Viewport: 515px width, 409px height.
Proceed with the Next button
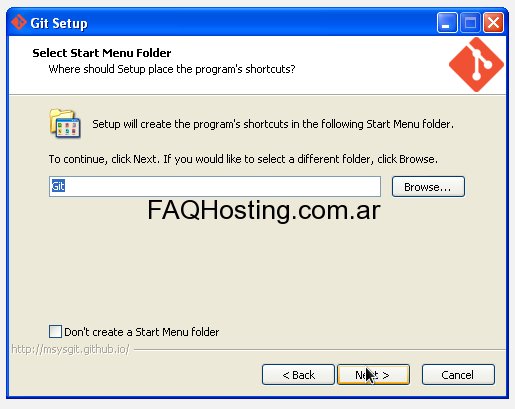pyautogui.click(x=373, y=375)
